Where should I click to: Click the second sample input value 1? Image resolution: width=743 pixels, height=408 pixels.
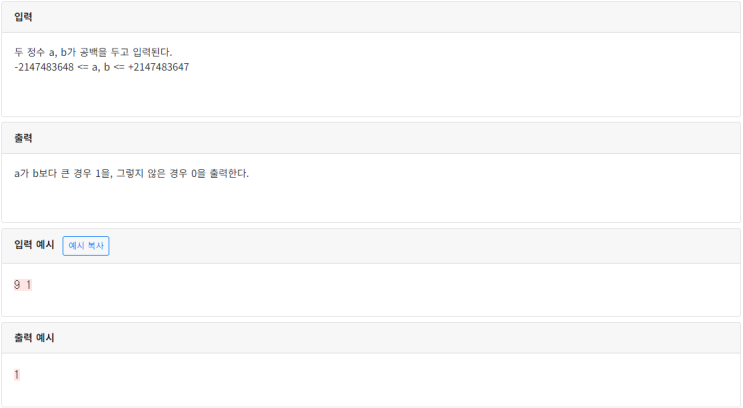point(29,285)
